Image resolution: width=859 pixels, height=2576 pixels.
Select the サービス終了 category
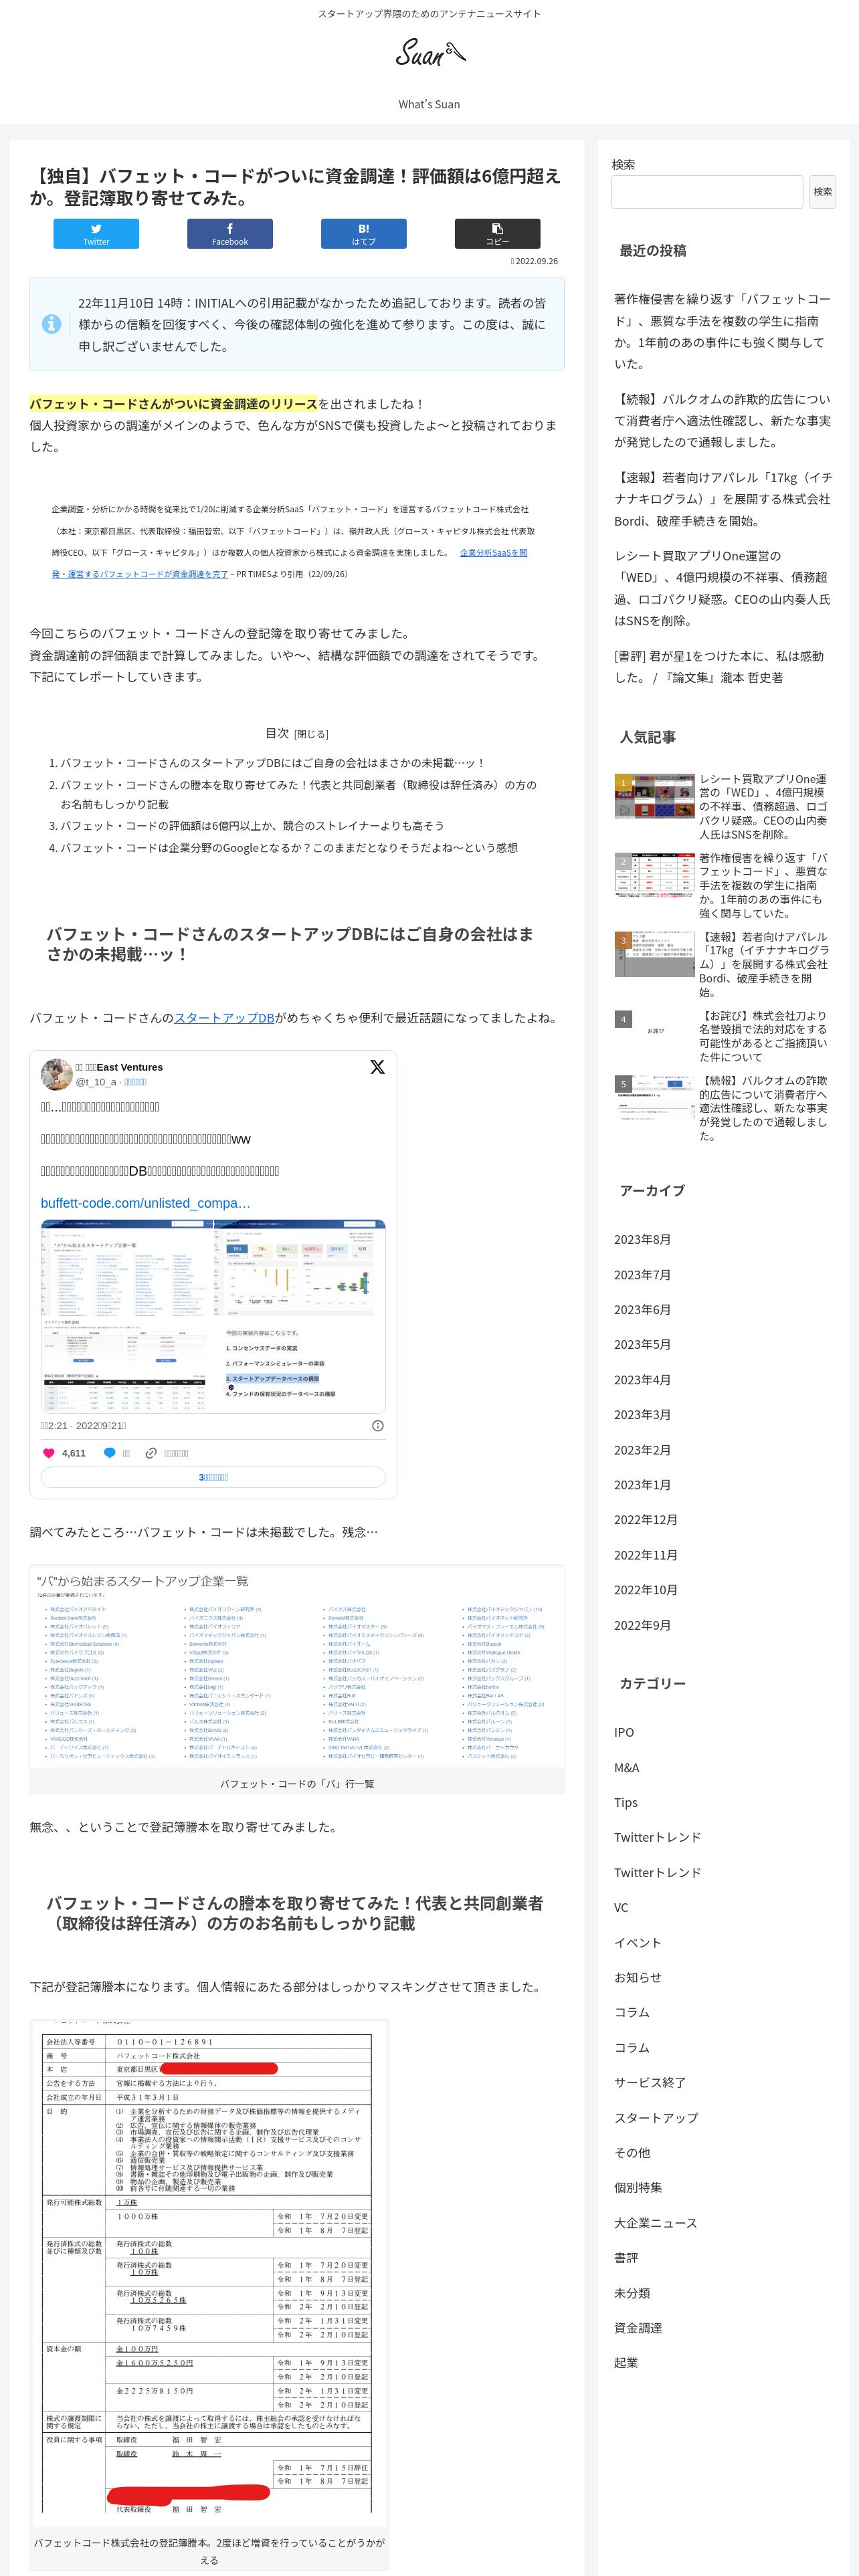[650, 2083]
